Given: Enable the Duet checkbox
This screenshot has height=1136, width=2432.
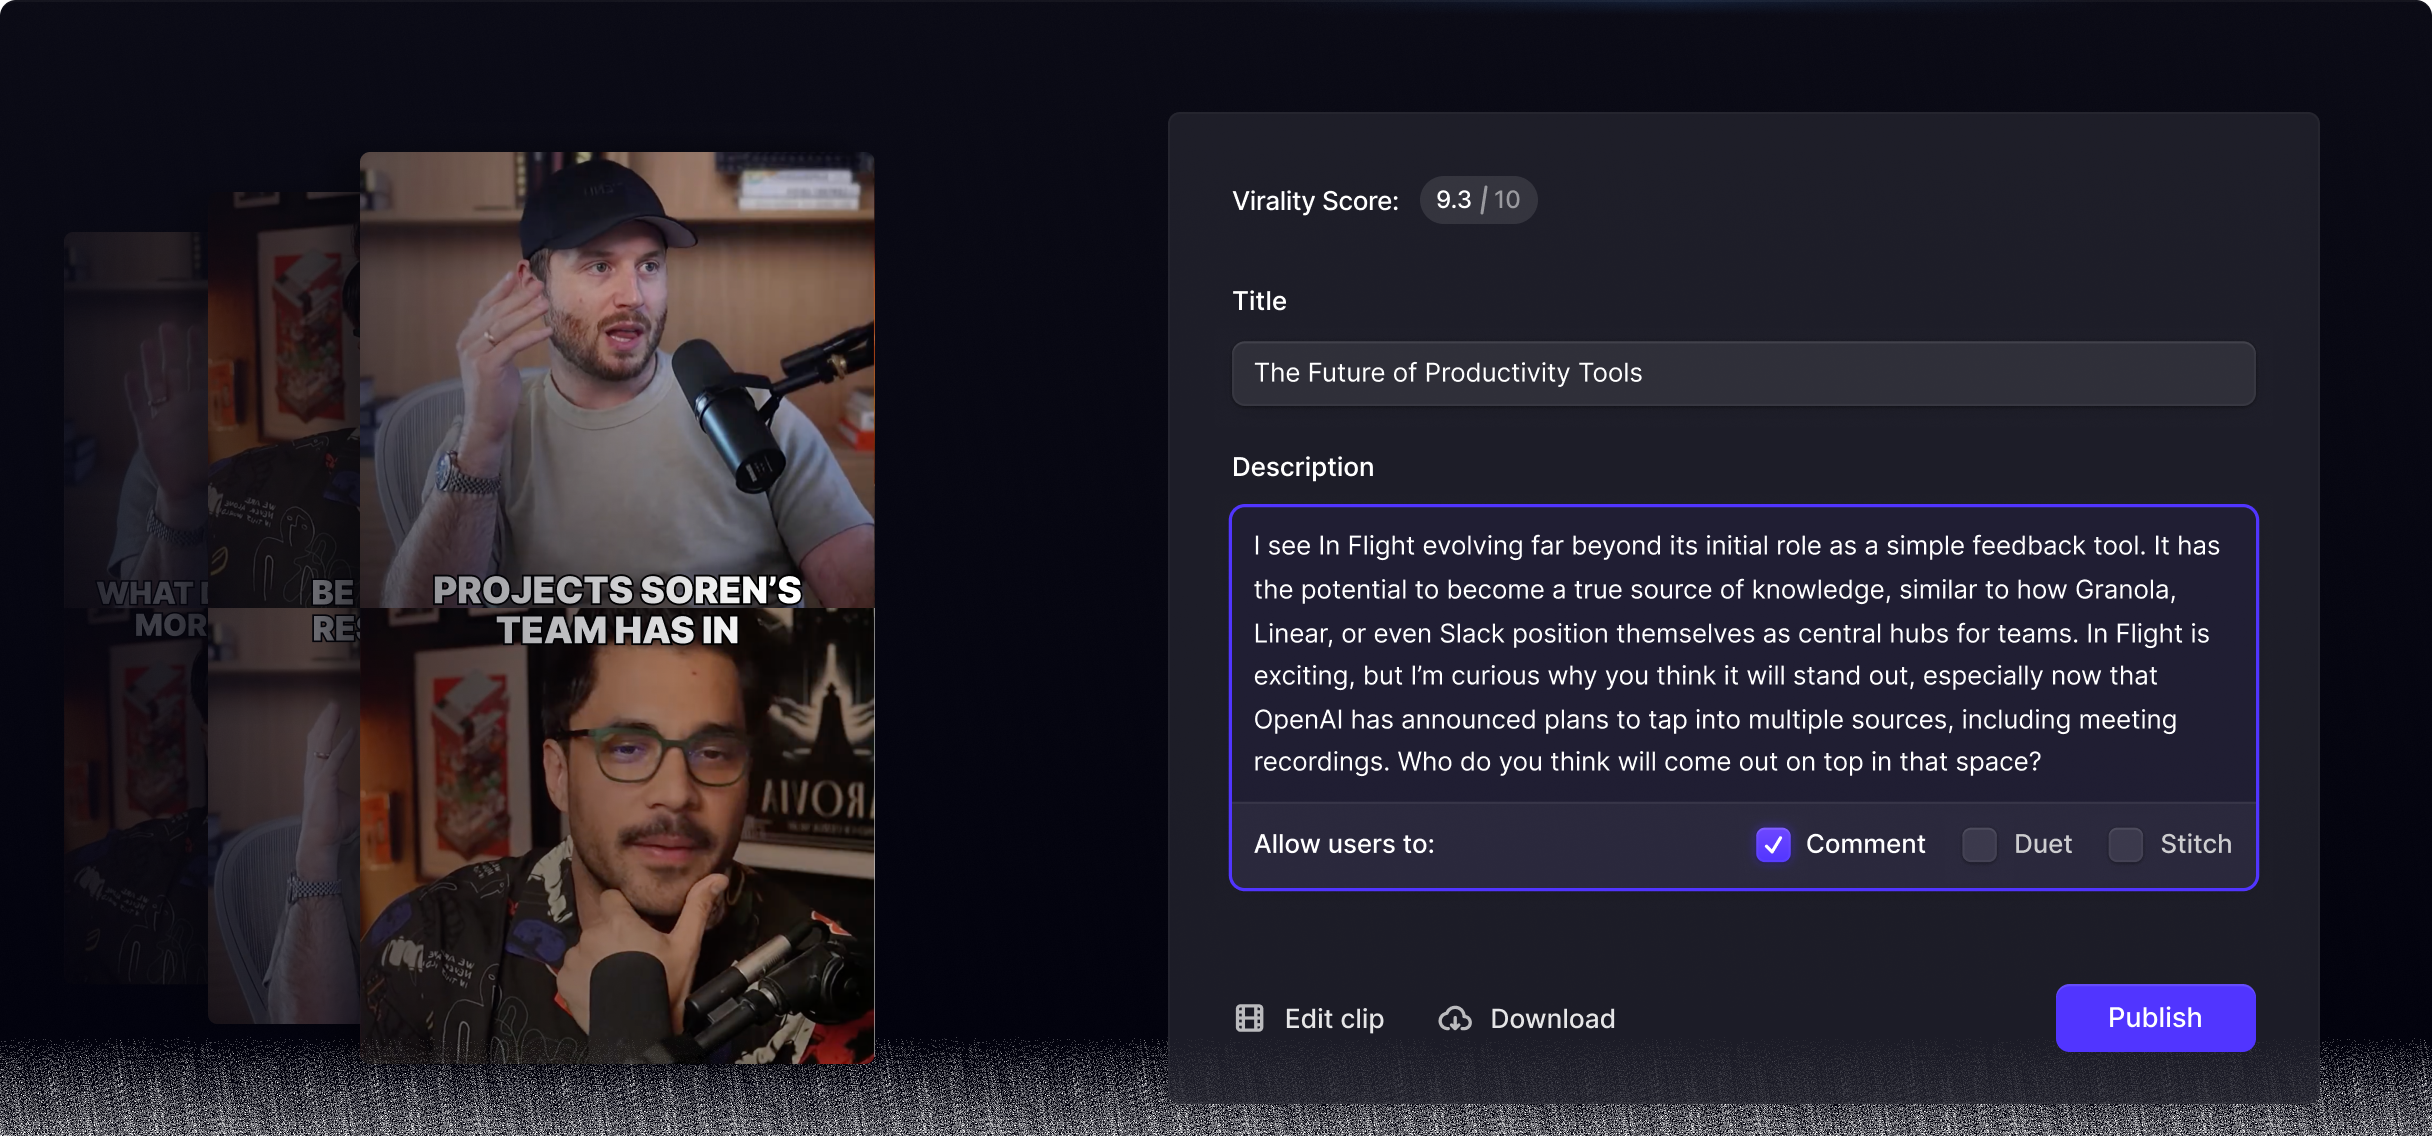Looking at the screenshot, I should pyautogui.click(x=1979, y=844).
